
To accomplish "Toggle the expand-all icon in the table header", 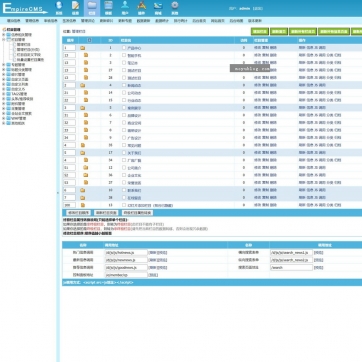I will pyautogui.click(x=89, y=40).
